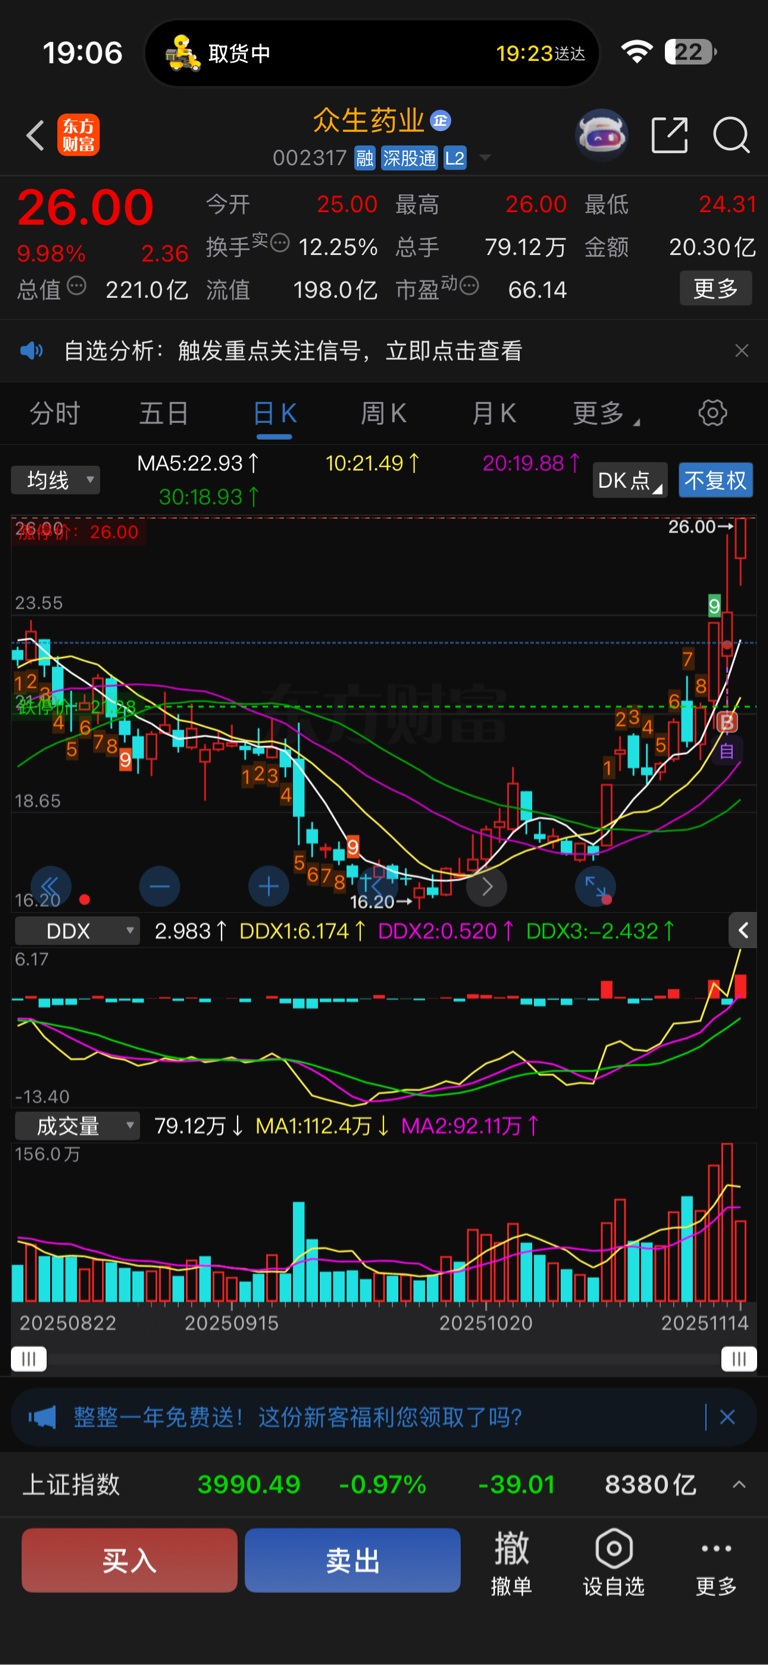Switch to 分时 tab
The image size is (768, 1665).
pyautogui.click(x=55, y=413)
